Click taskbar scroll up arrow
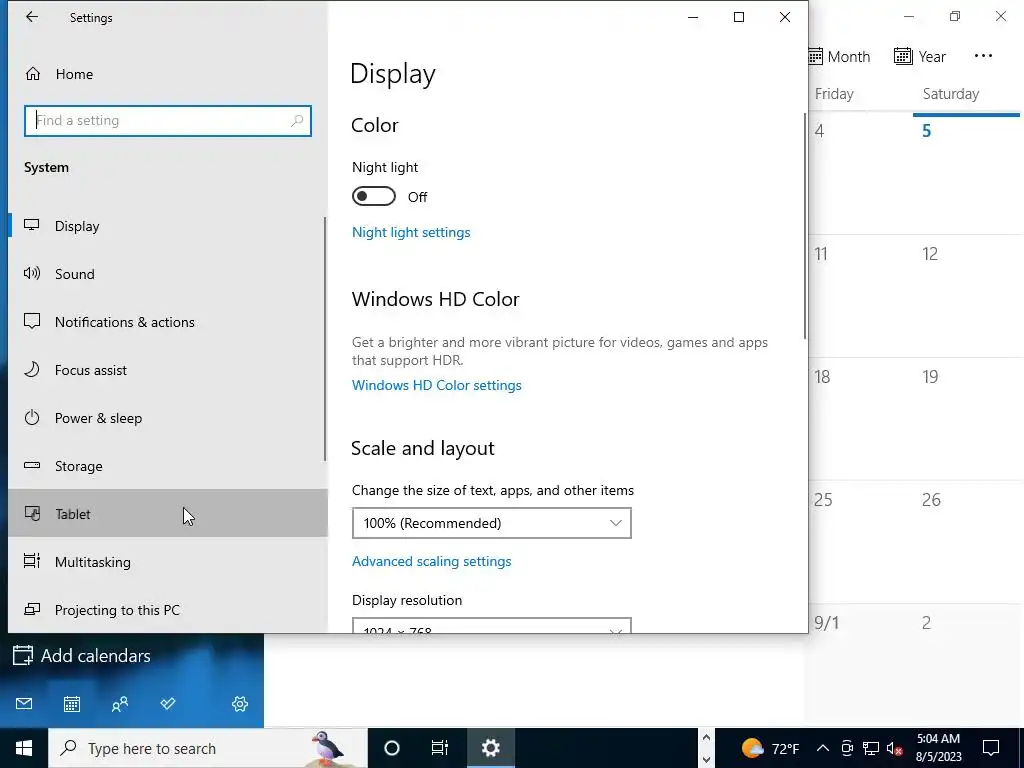The width and height of the screenshot is (1024, 768). pos(706,737)
